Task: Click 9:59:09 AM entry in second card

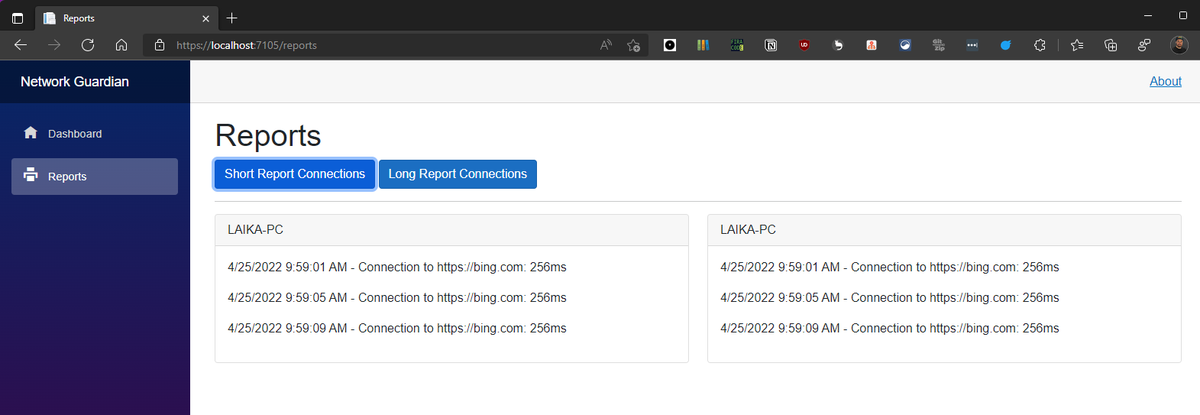Action: point(889,328)
